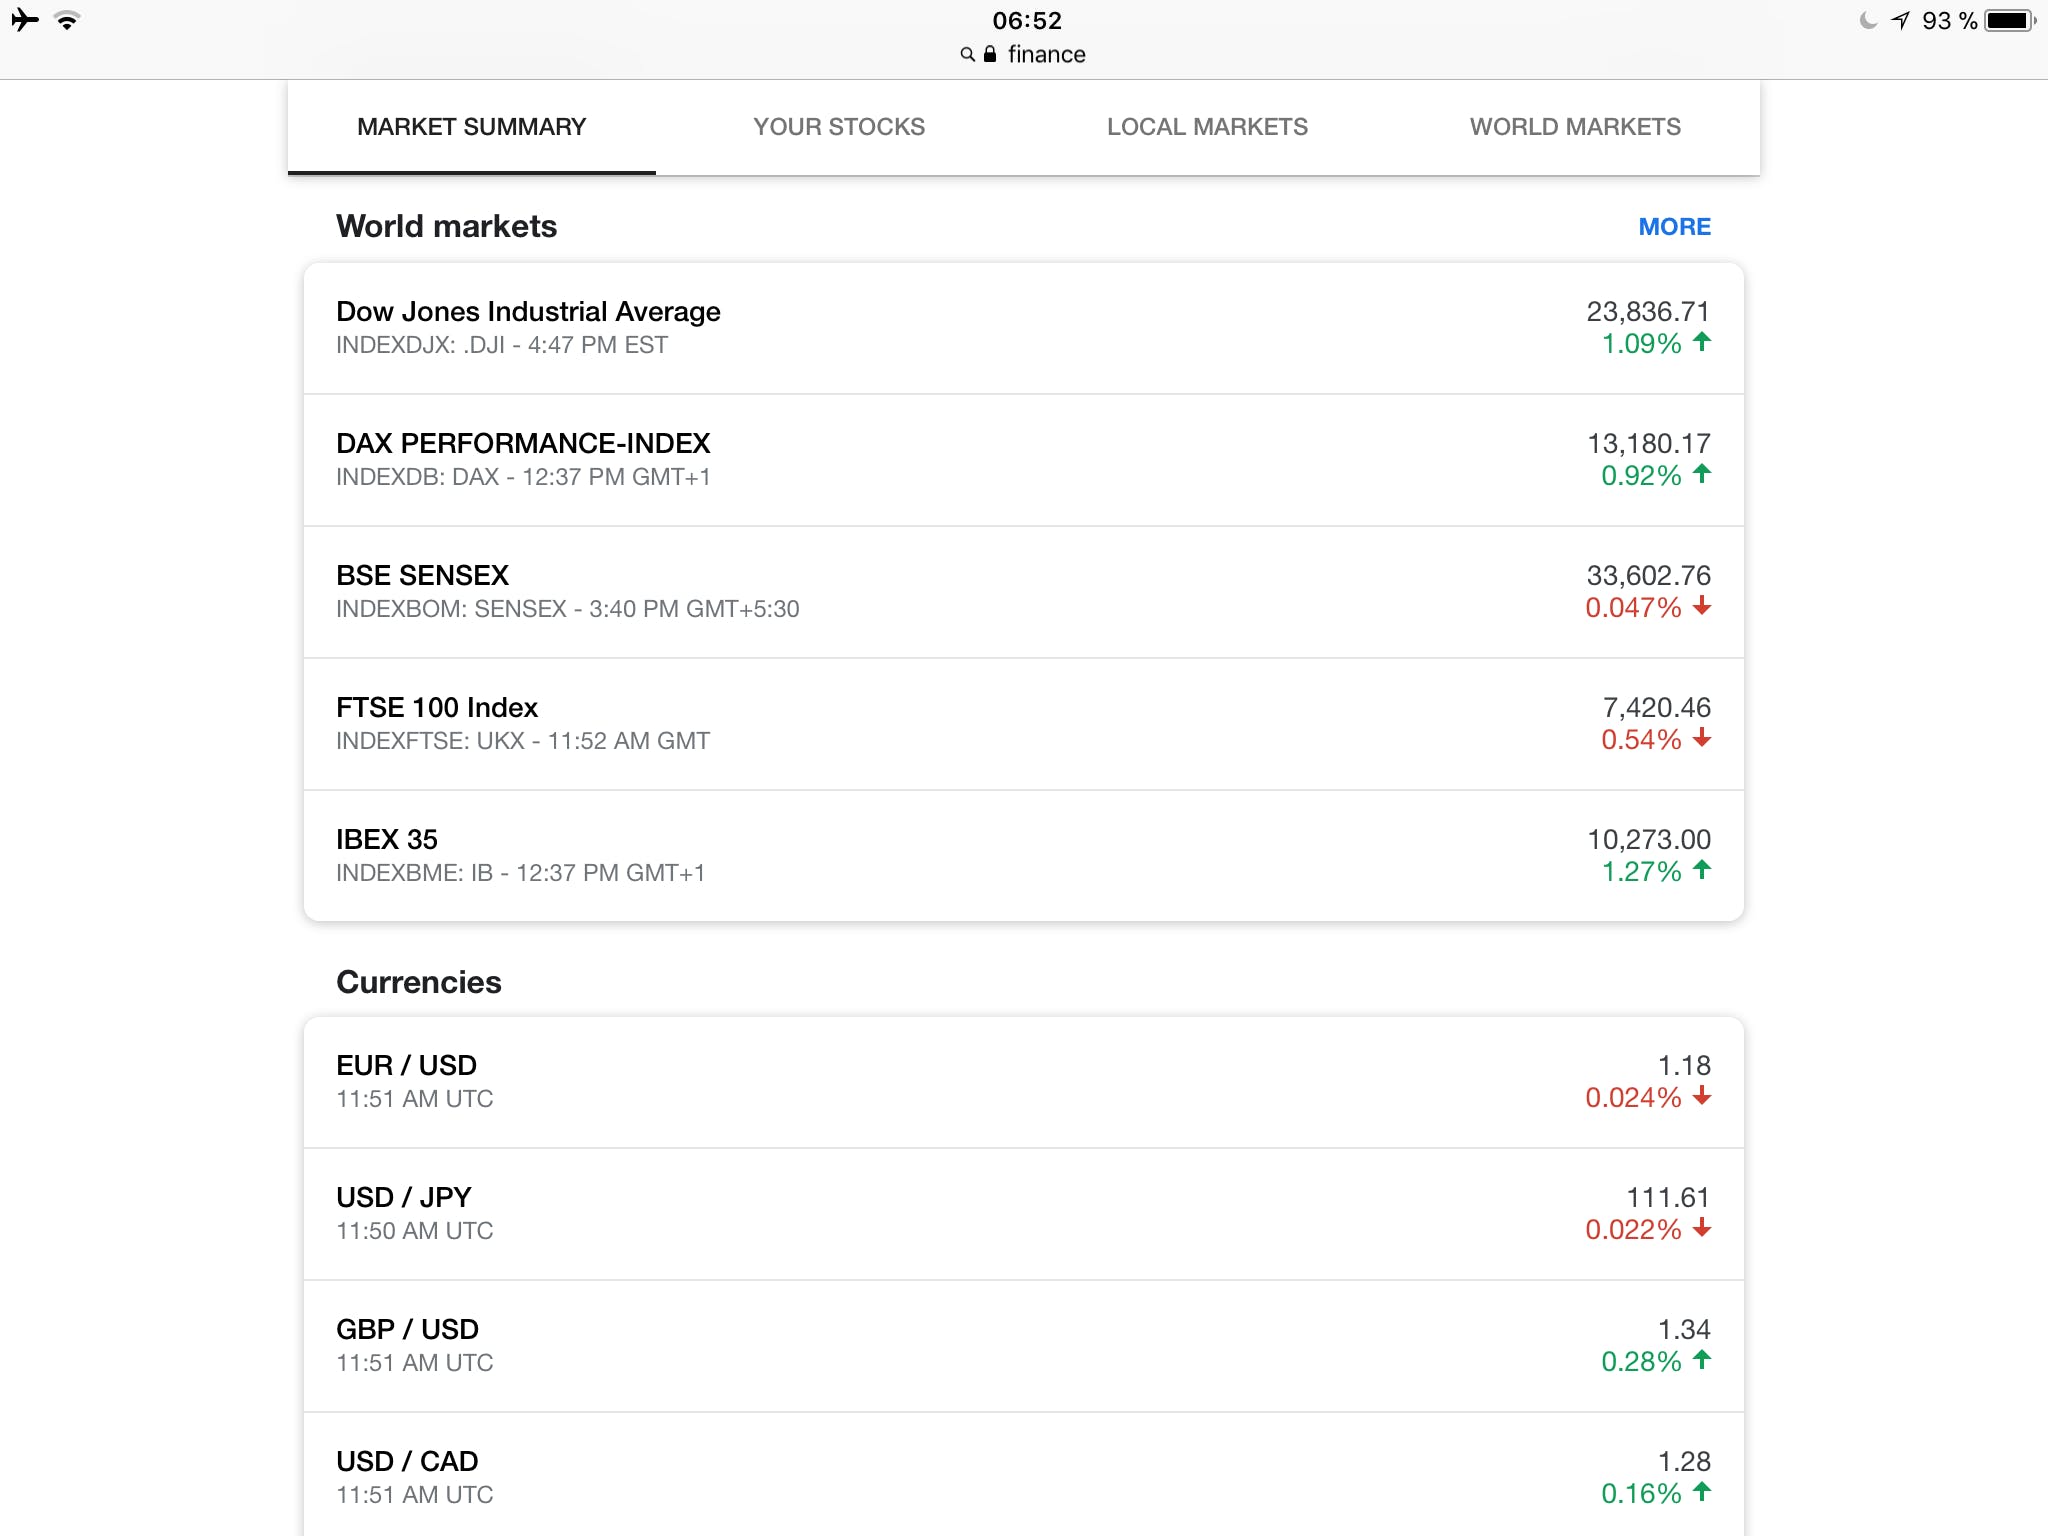Click the 0.047% change percentage
Screen dimensions: 2048x1536
point(1633,608)
